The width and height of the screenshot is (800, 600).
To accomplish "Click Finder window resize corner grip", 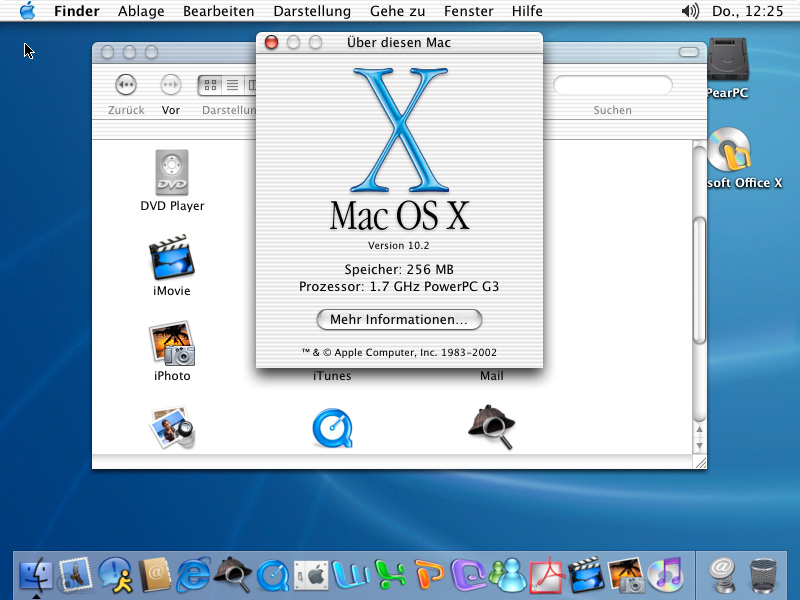I will point(701,463).
